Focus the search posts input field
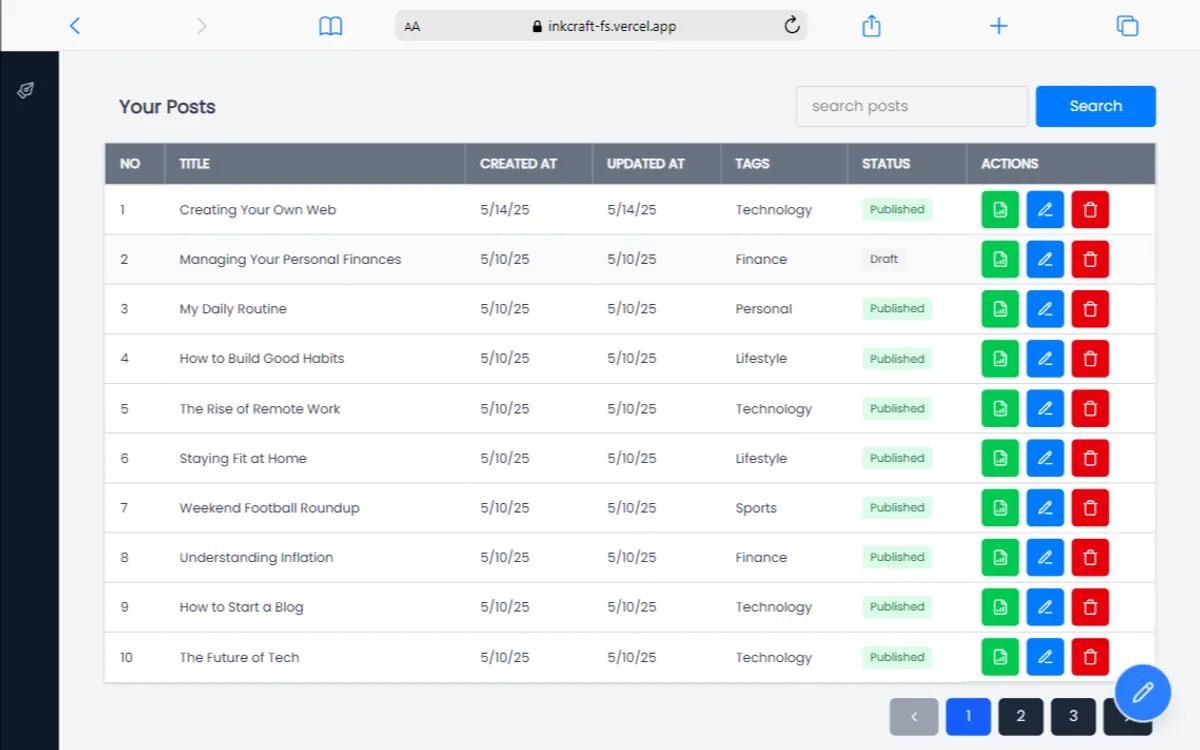The image size is (1200, 750). (x=912, y=106)
